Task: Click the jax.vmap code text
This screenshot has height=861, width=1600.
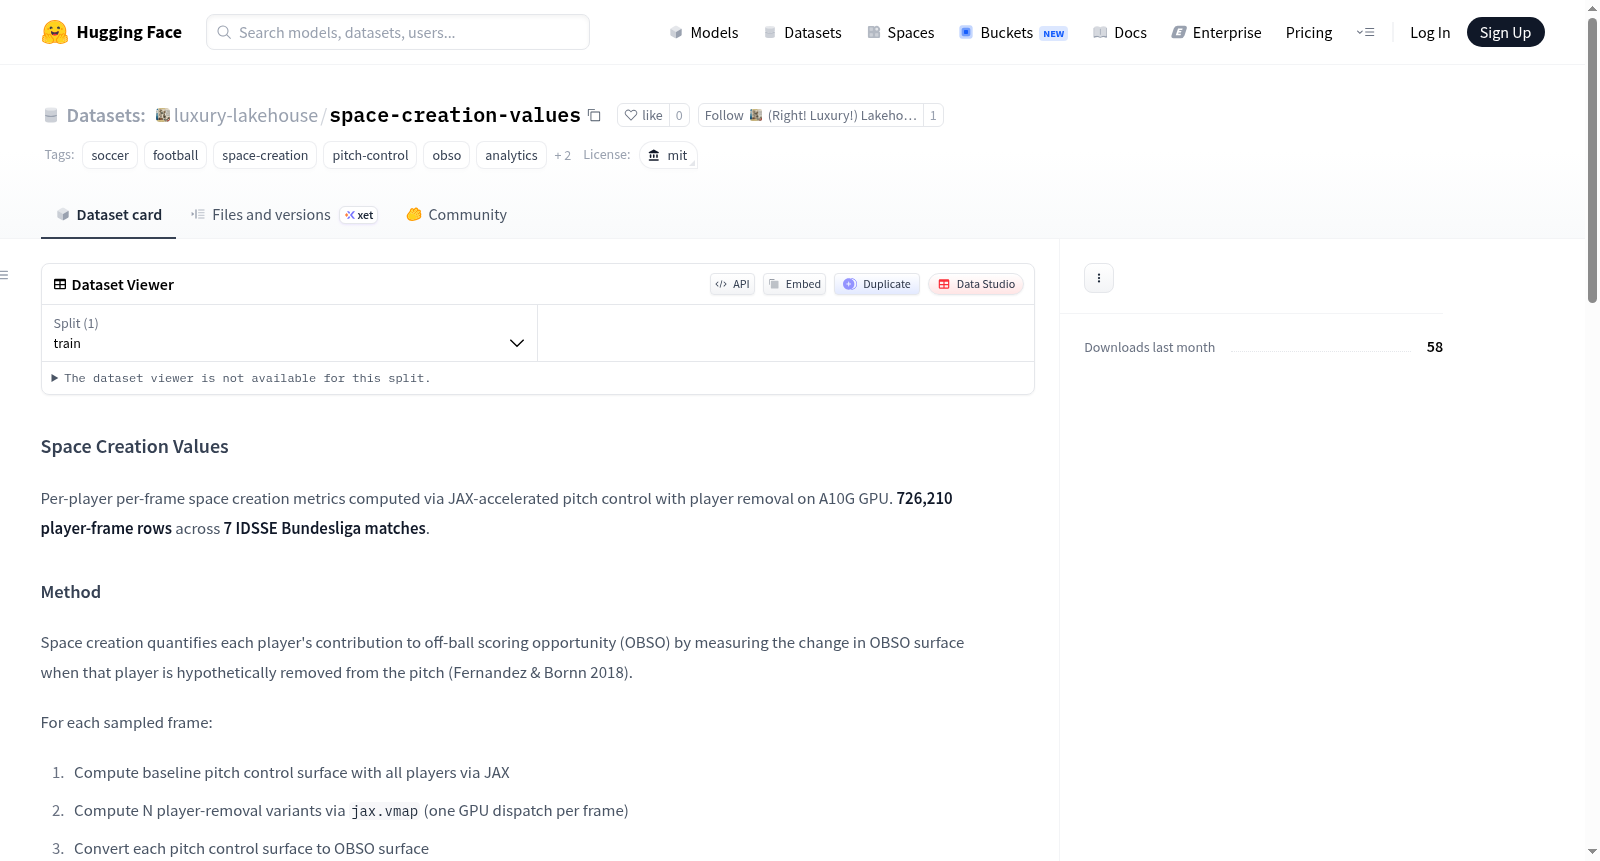Action: [x=385, y=811]
